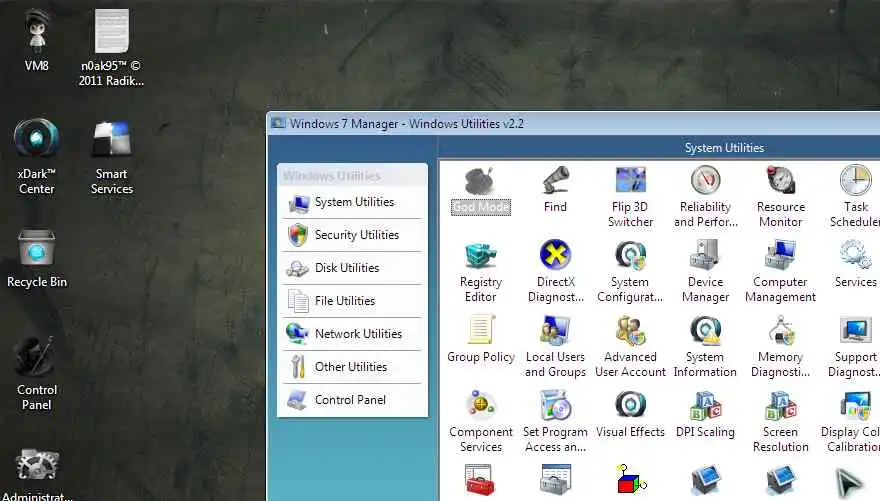Image resolution: width=880 pixels, height=501 pixels.
Task: Open Support Diagnostic tool
Action: coord(854,347)
